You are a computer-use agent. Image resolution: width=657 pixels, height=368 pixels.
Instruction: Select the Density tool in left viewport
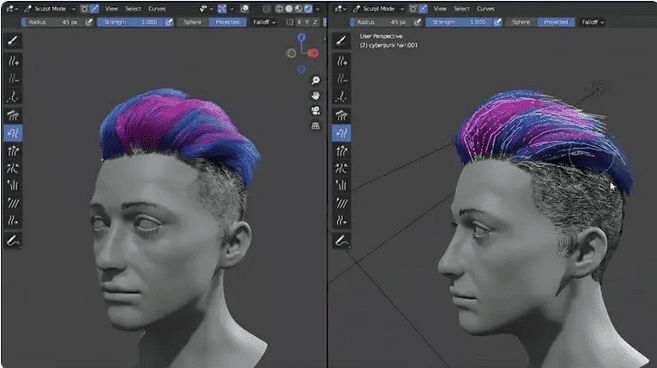tap(13, 97)
